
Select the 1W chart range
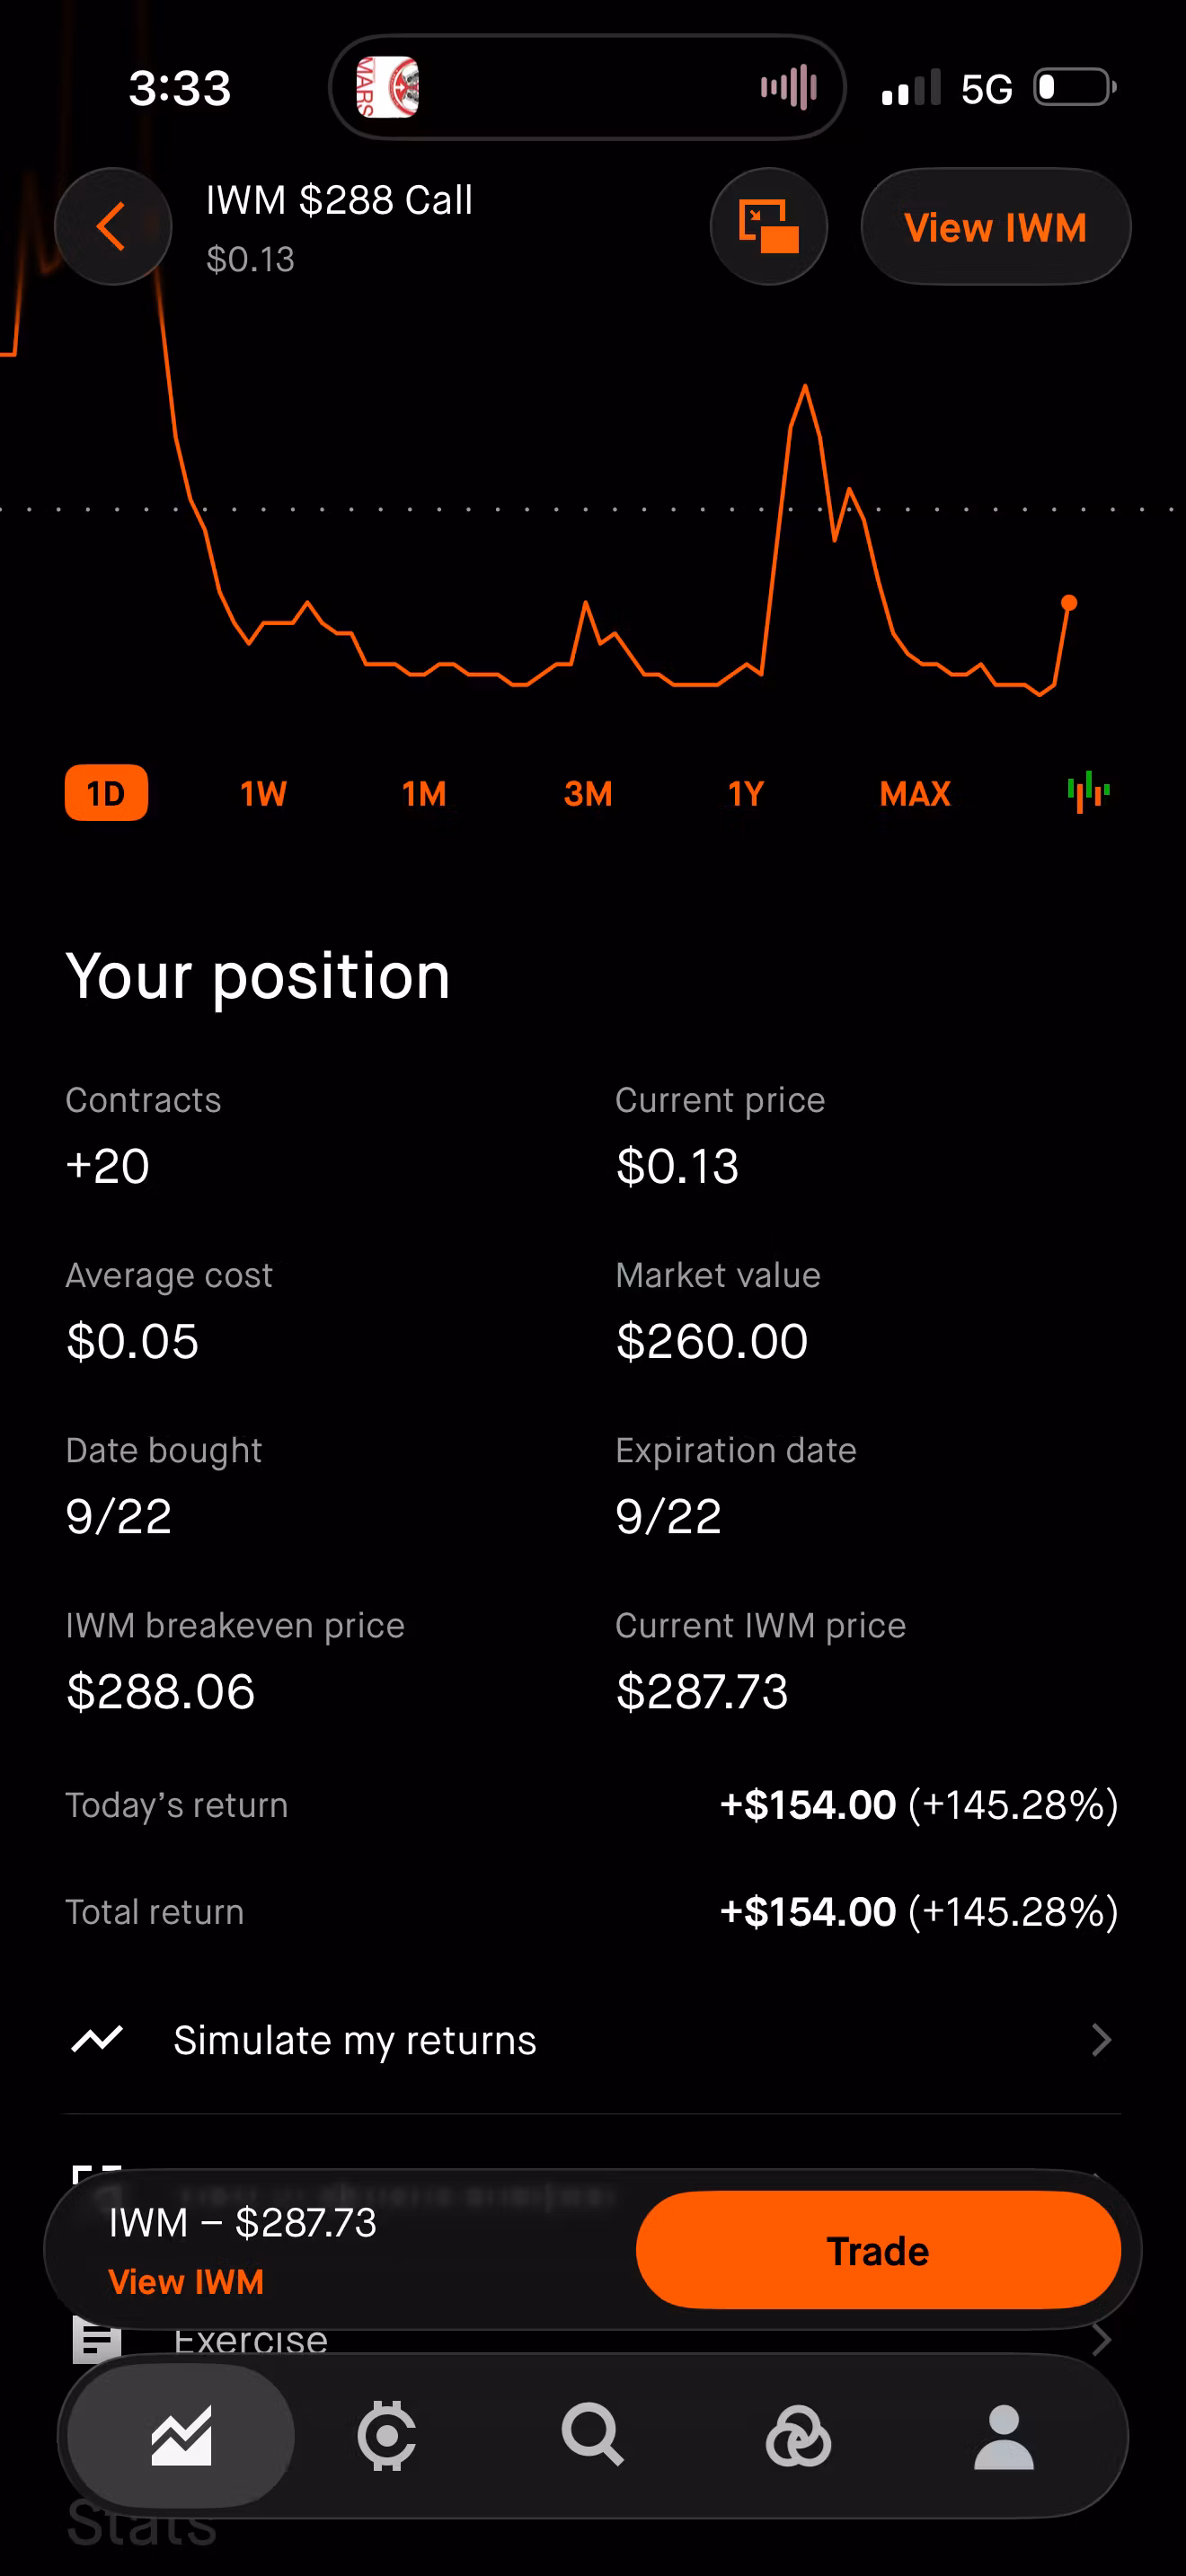[x=263, y=793]
